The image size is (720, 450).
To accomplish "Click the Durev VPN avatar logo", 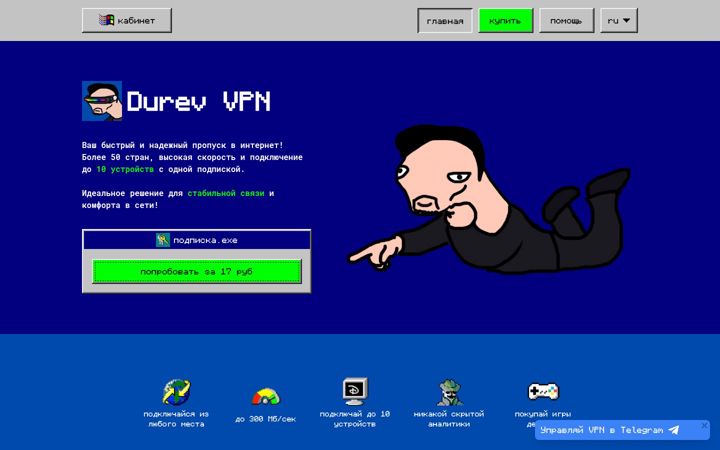I will 102,101.
